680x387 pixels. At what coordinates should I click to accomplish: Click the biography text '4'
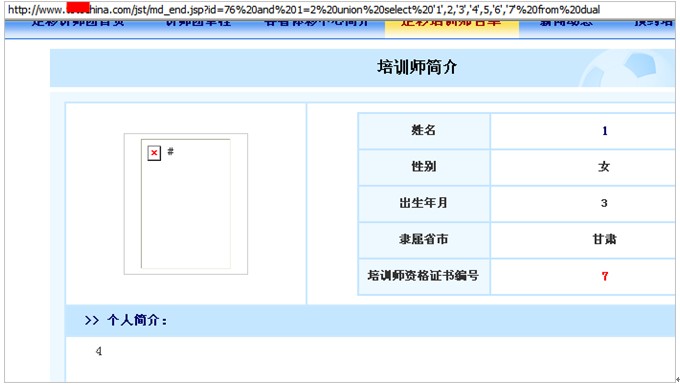[x=99, y=351]
